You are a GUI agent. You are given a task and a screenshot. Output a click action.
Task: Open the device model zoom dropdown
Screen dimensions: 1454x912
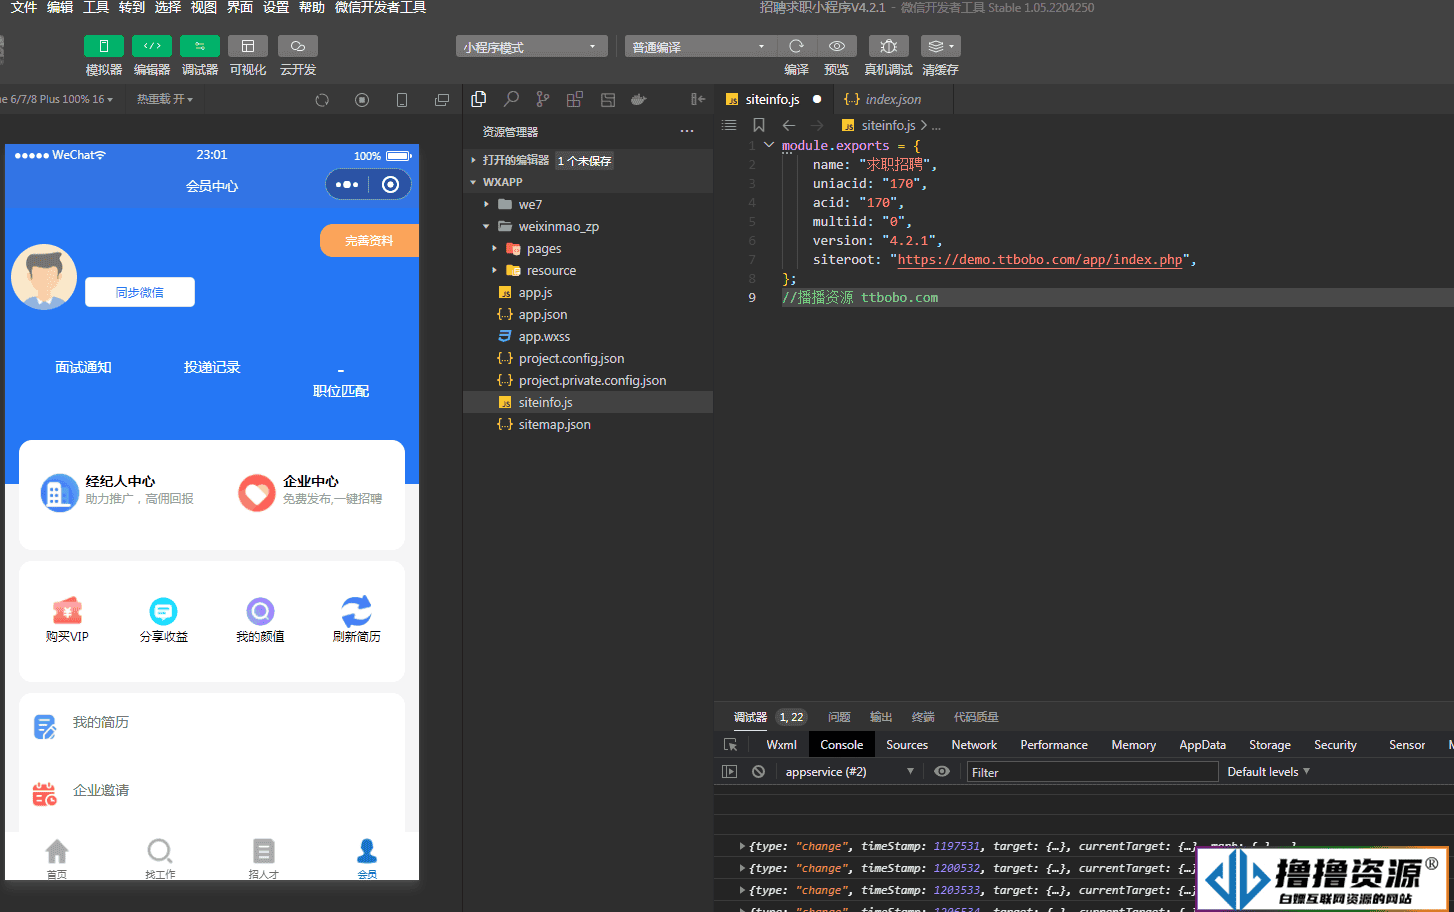pyautogui.click(x=57, y=99)
